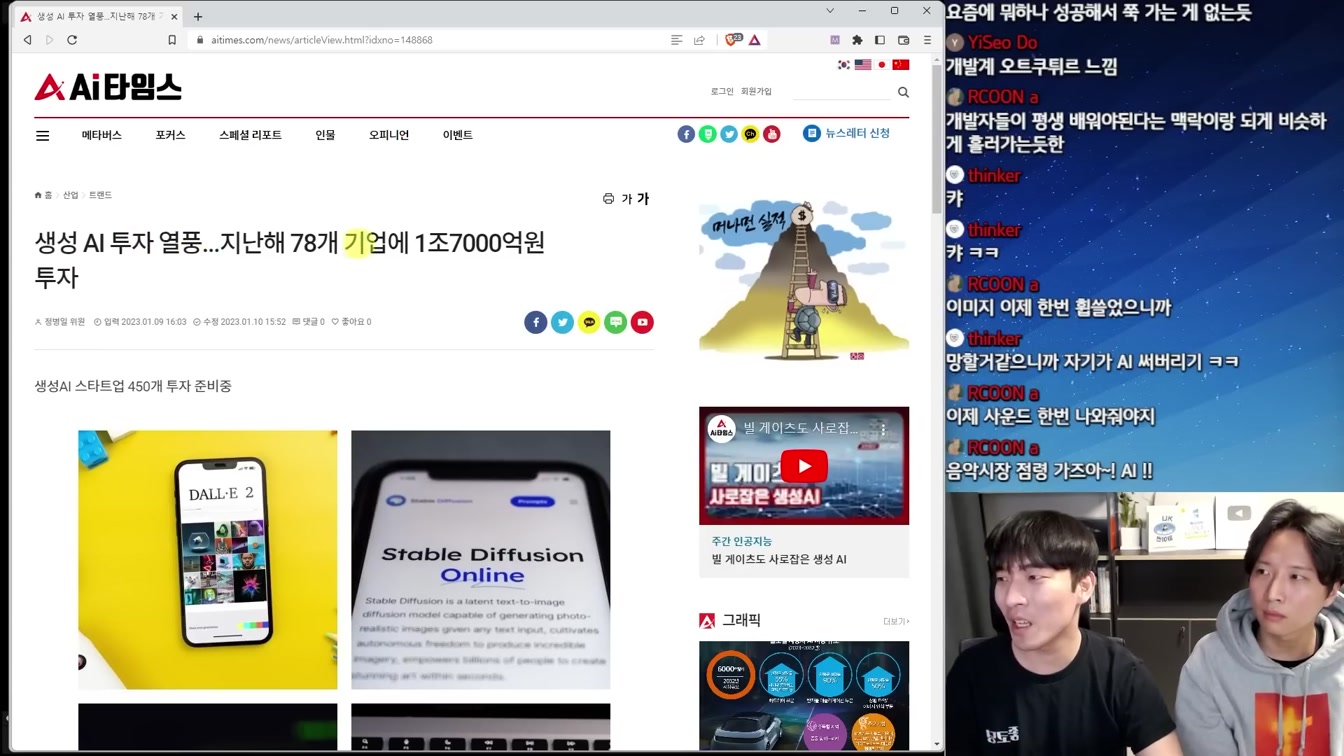Click the Brave Rewards triangle icon
Viewport: 1344px width, 756px height.
tap(755, 40)
